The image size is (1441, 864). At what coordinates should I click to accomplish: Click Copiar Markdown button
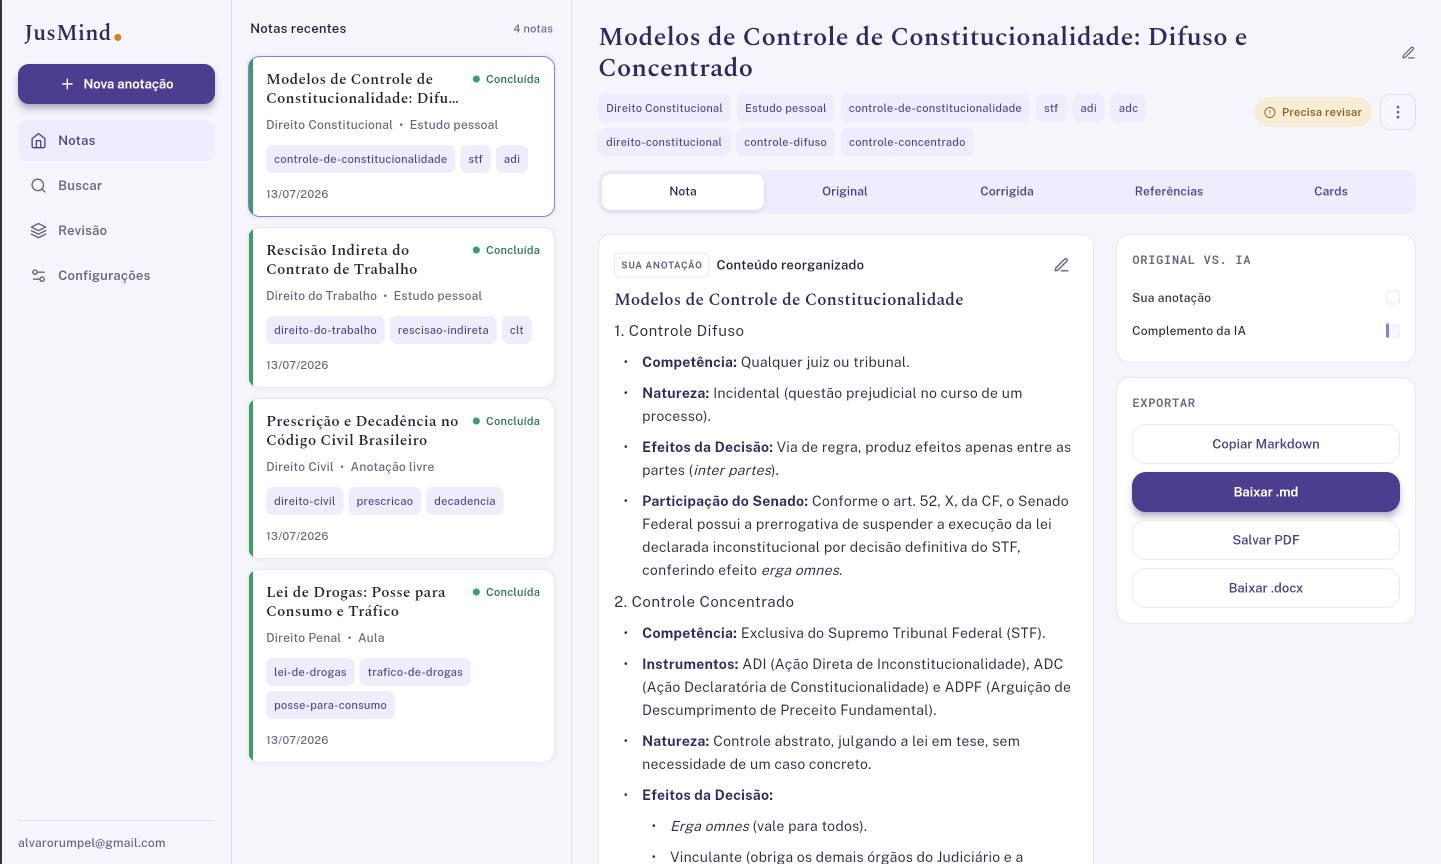1266,444
